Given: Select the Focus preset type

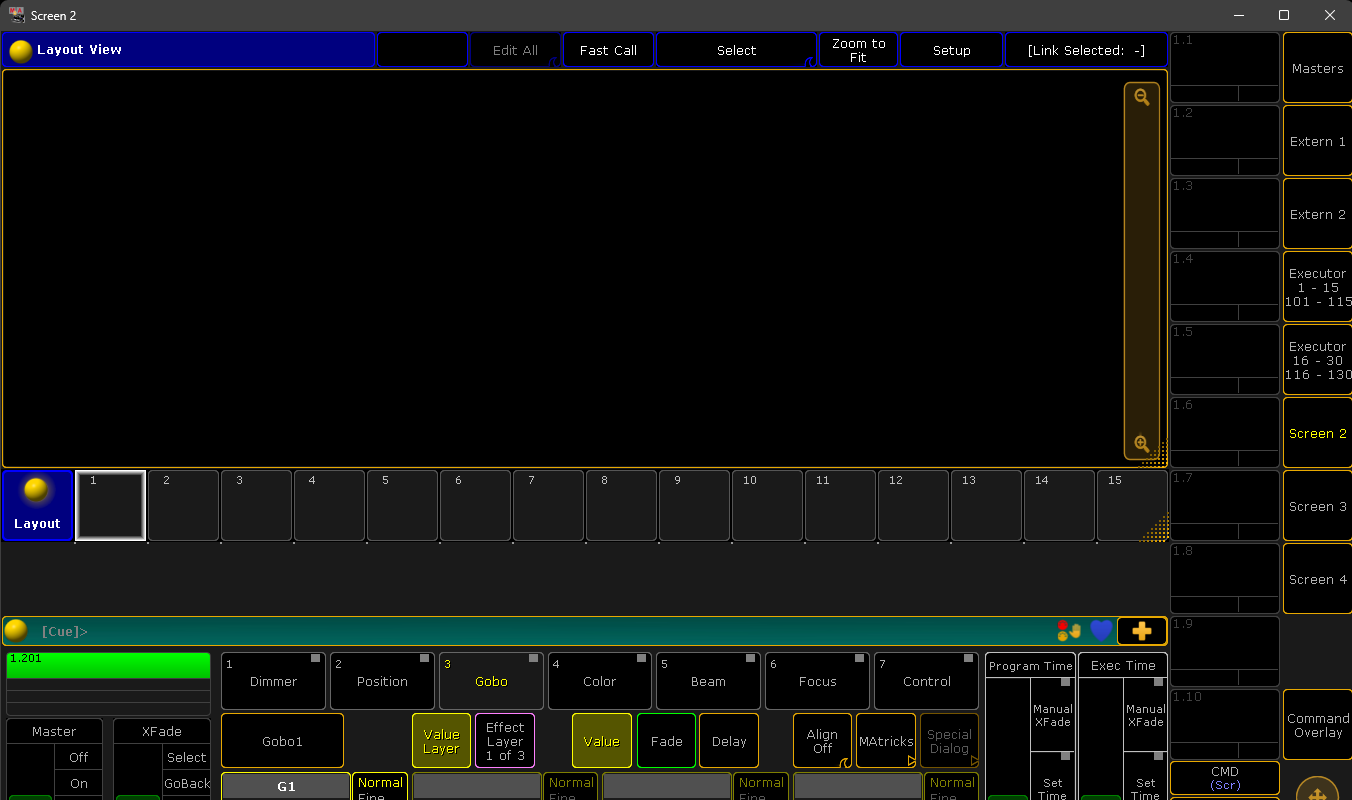Looking at the screenshot, I should pos(817,681).
